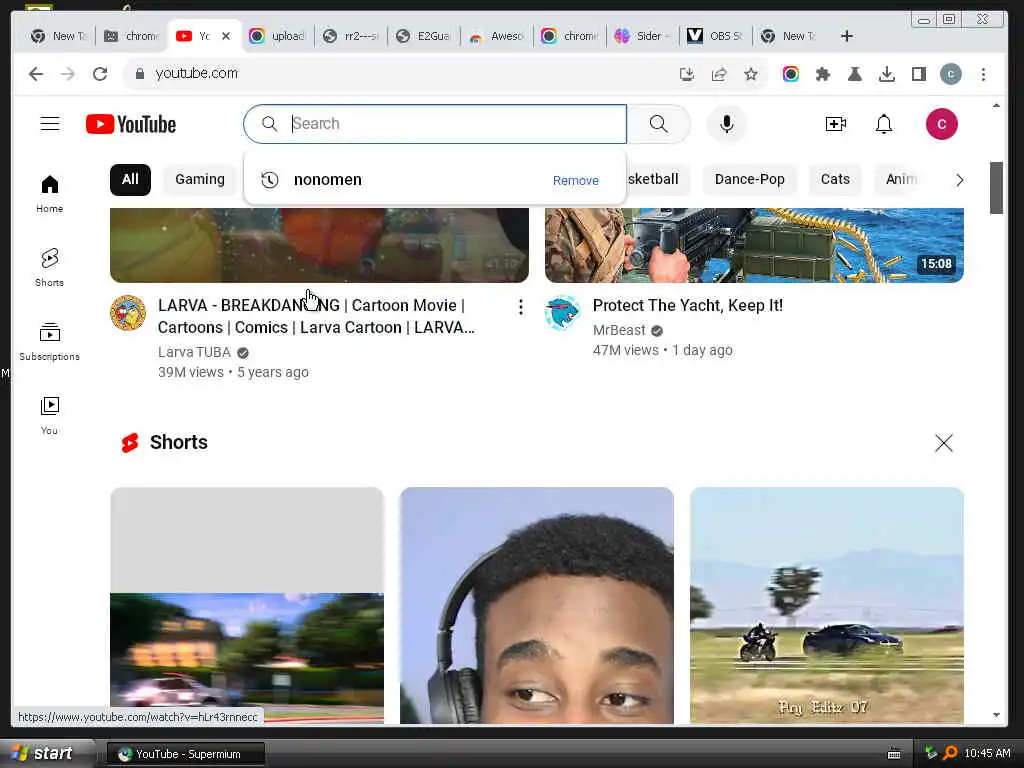This screenshot has height=768, width=1024.
Task: Bookmark this page with the star
Action: 751,74
